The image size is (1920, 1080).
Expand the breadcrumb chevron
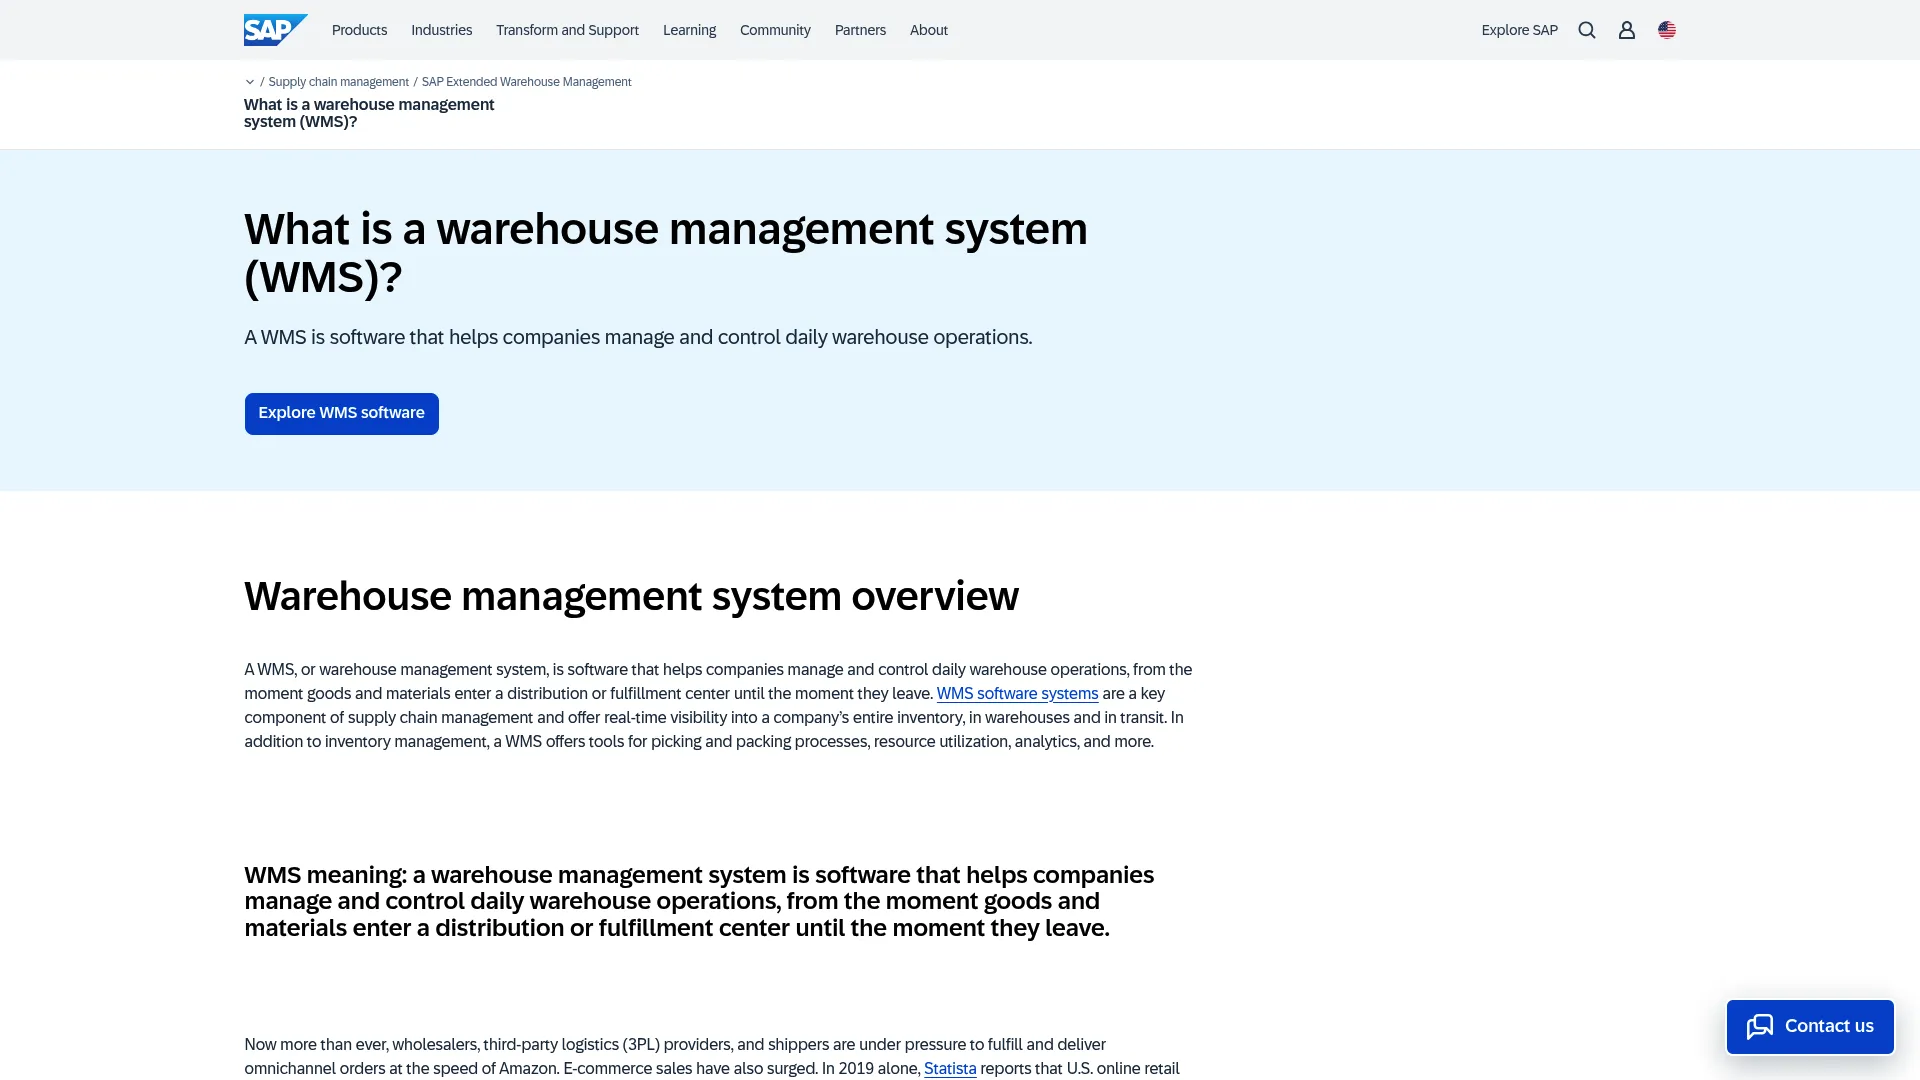tap(249, 81)
